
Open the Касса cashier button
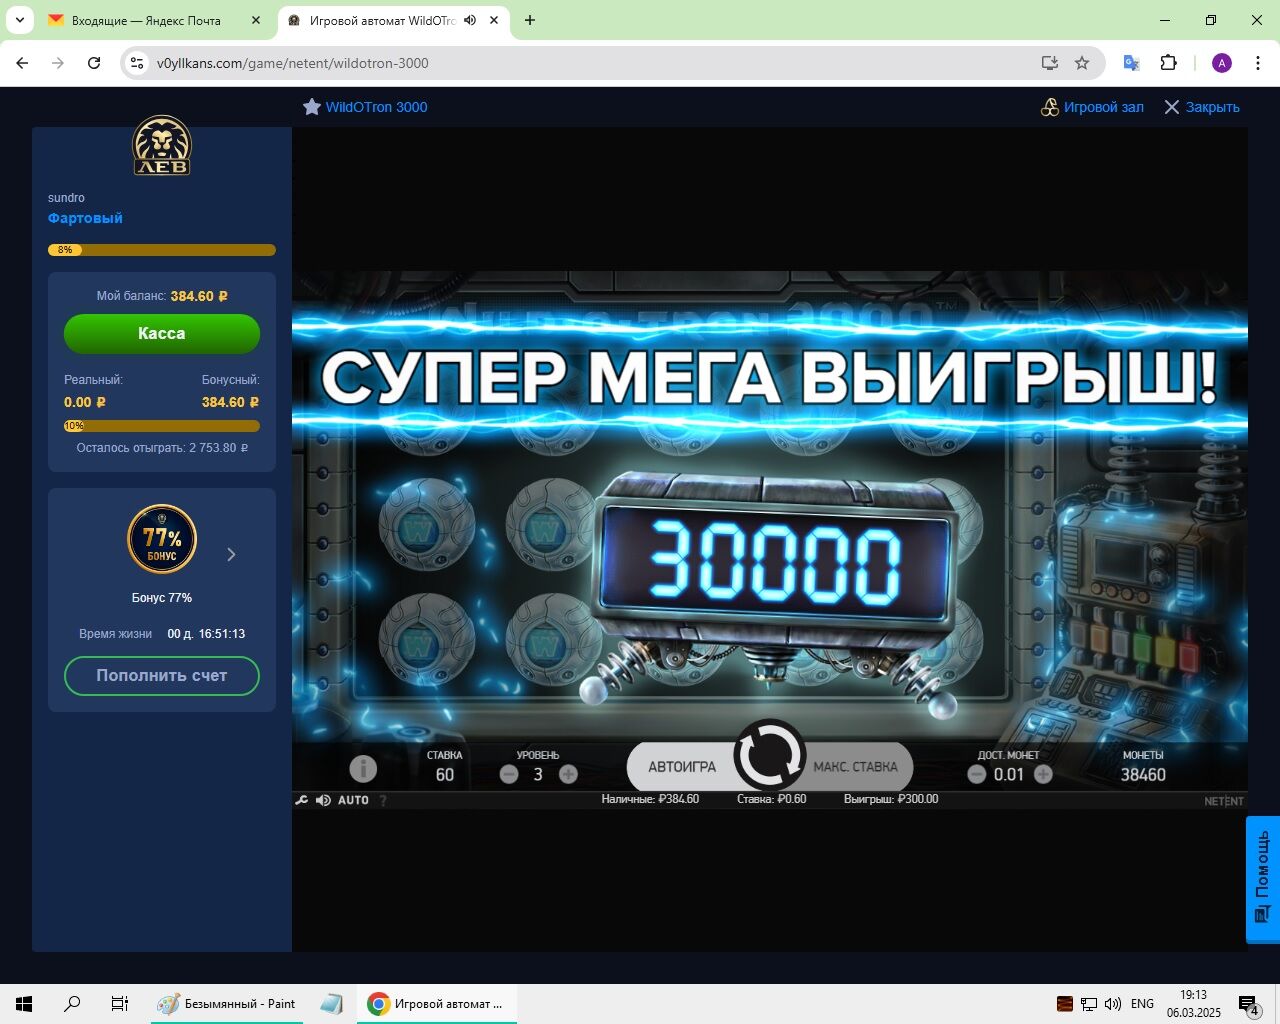(x=162, y=334)
